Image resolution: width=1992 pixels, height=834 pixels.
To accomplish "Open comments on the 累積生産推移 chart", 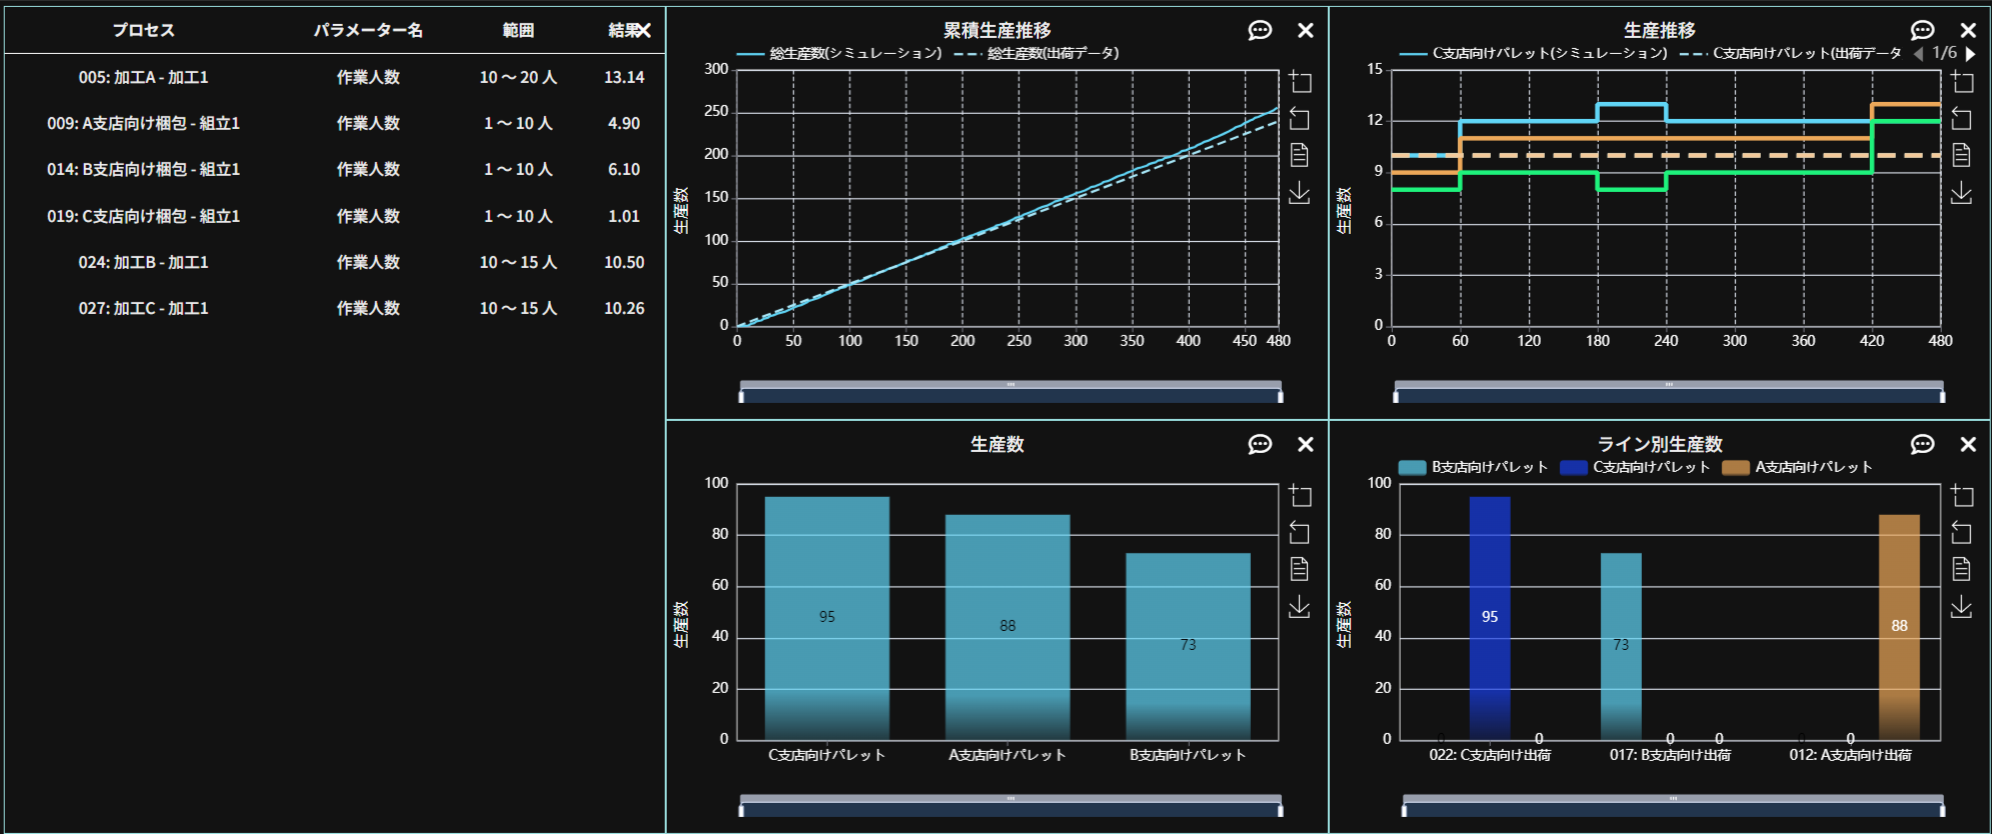I will (1259, 31).
